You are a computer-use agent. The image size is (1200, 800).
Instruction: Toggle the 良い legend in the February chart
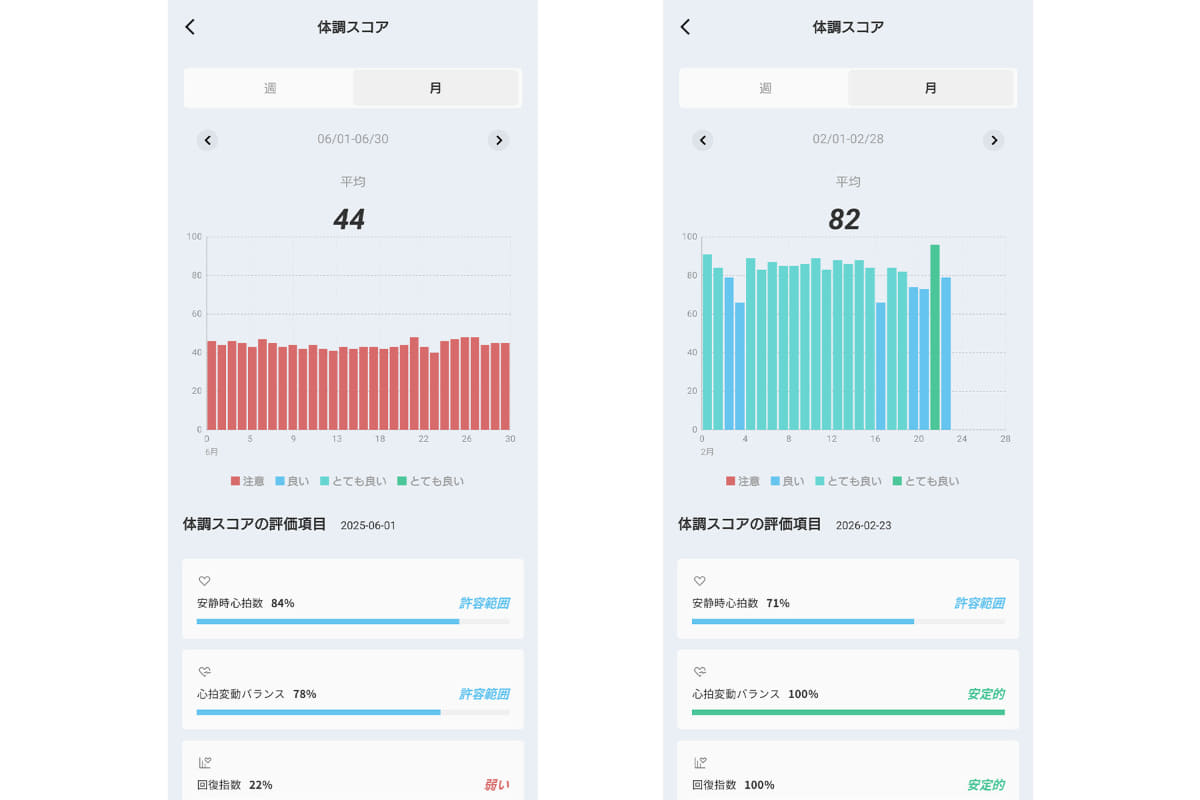(786, 481)
